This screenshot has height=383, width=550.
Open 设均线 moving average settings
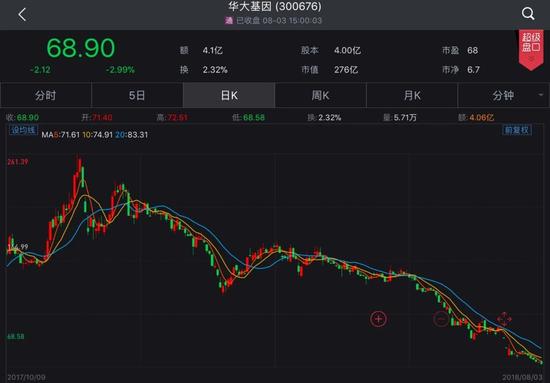(23, 130)
